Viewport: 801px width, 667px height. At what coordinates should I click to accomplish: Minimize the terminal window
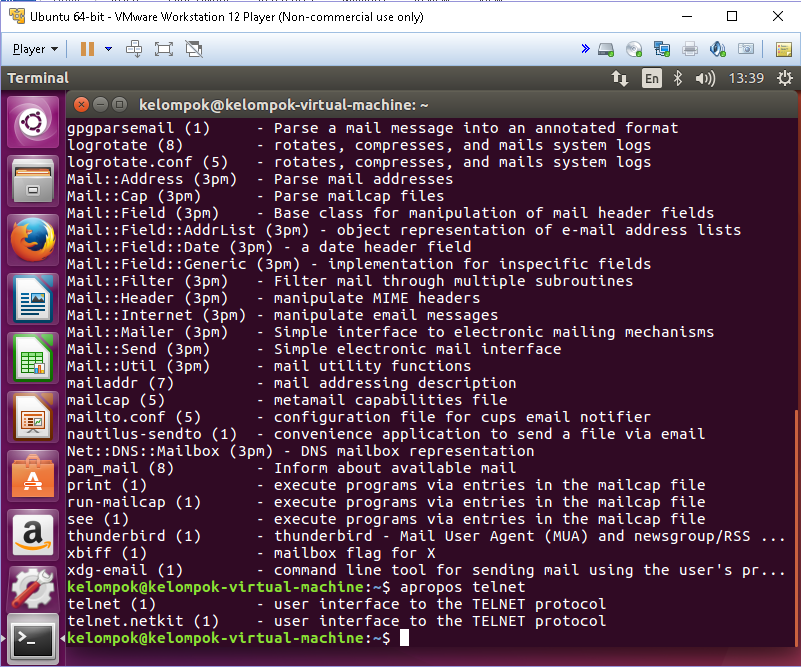tap(101, 105)
